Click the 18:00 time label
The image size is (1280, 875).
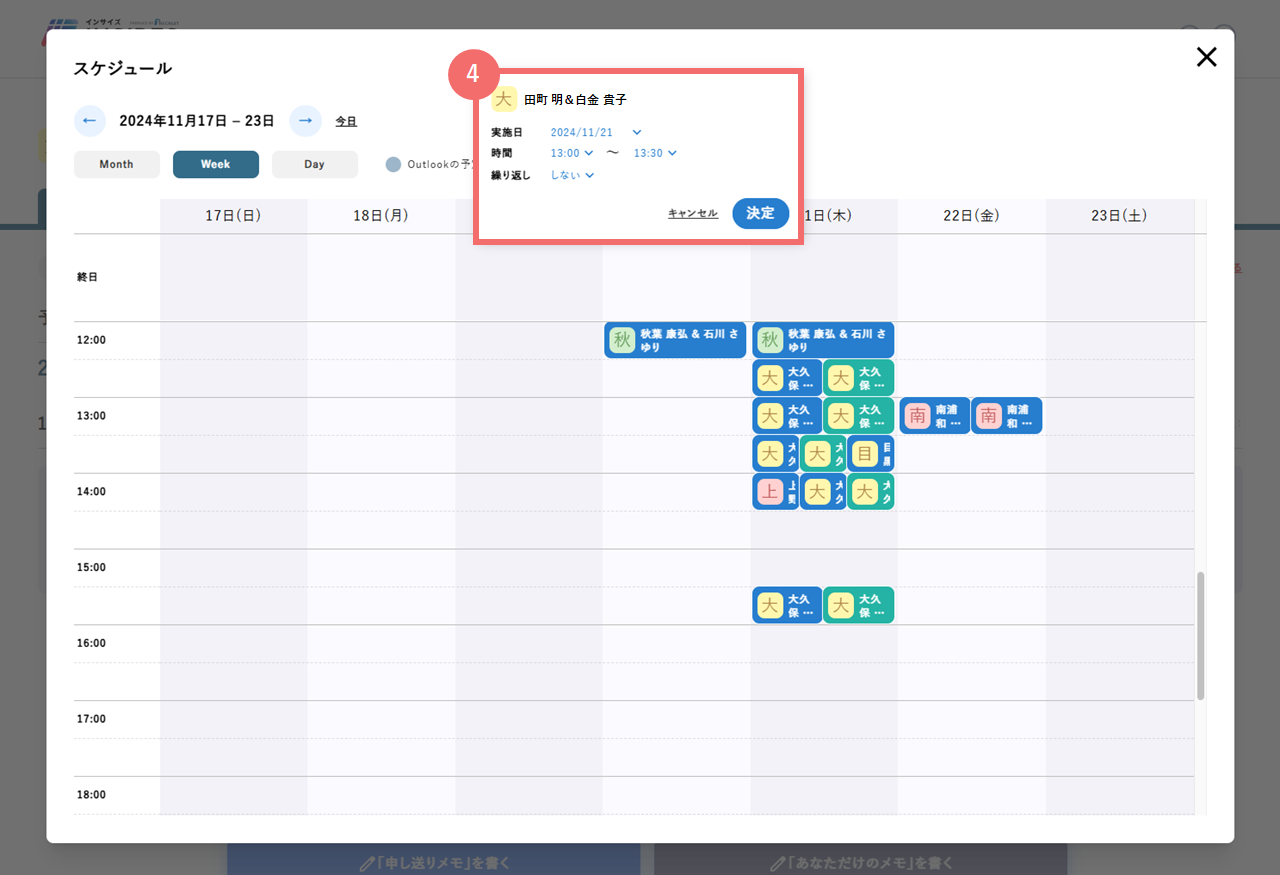91,795
